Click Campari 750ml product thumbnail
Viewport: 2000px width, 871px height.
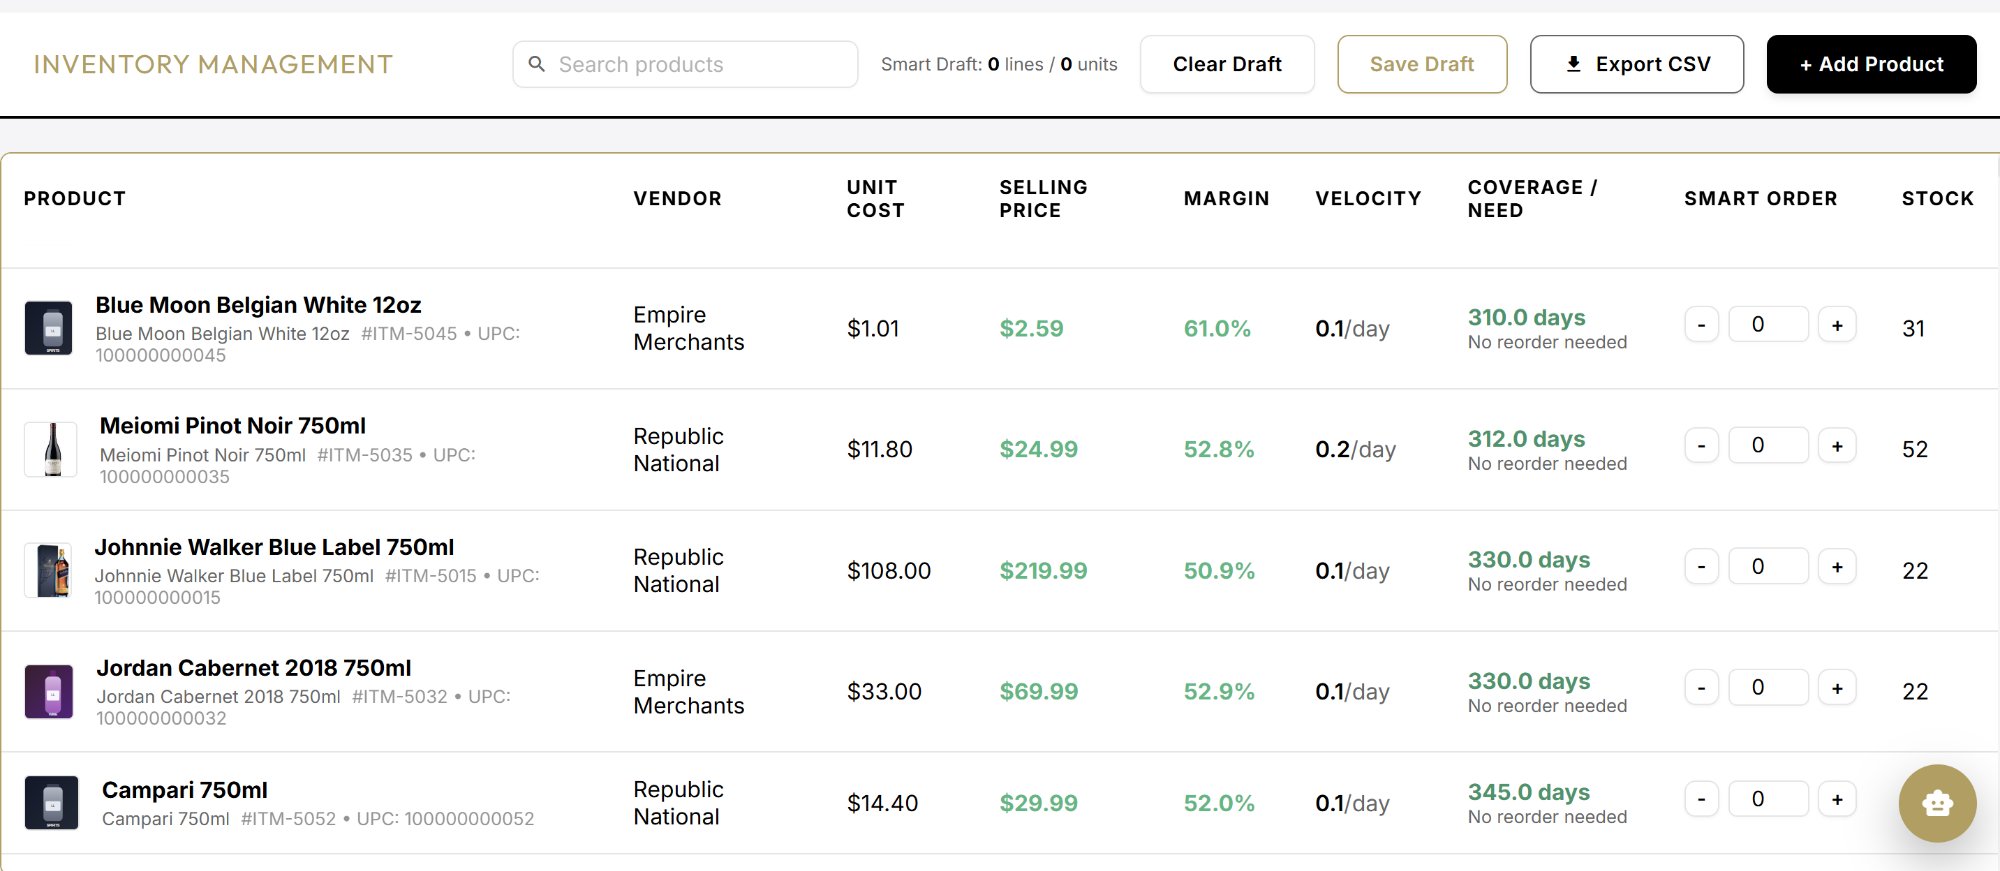[52, 802]
